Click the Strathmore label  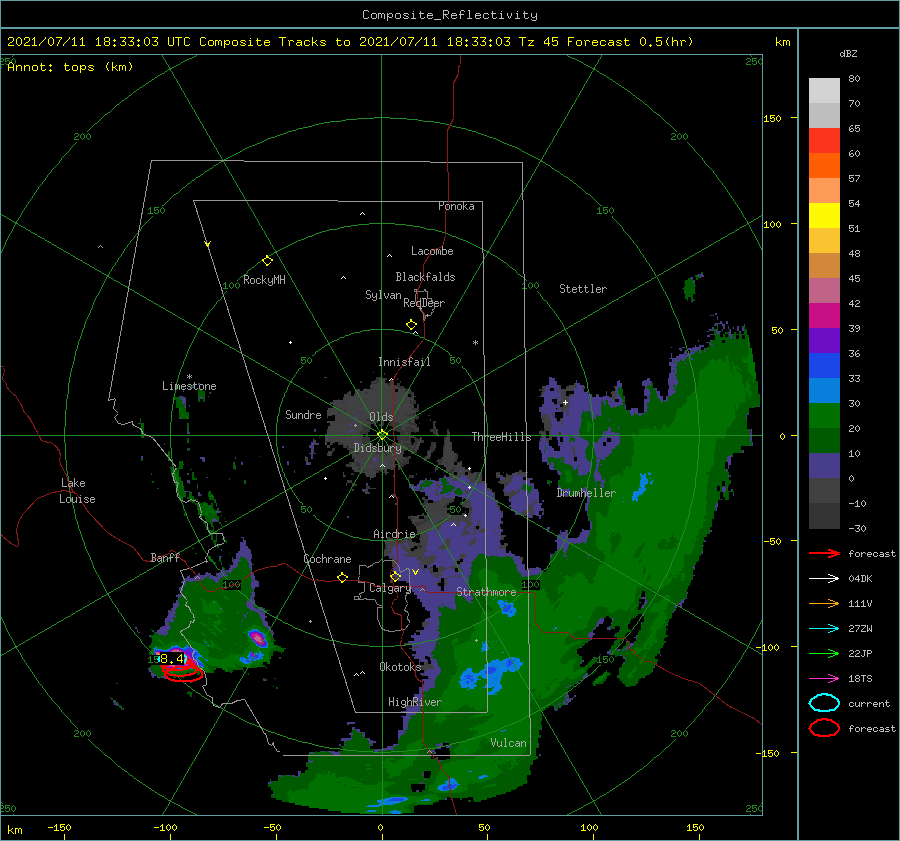pos(486,592)
